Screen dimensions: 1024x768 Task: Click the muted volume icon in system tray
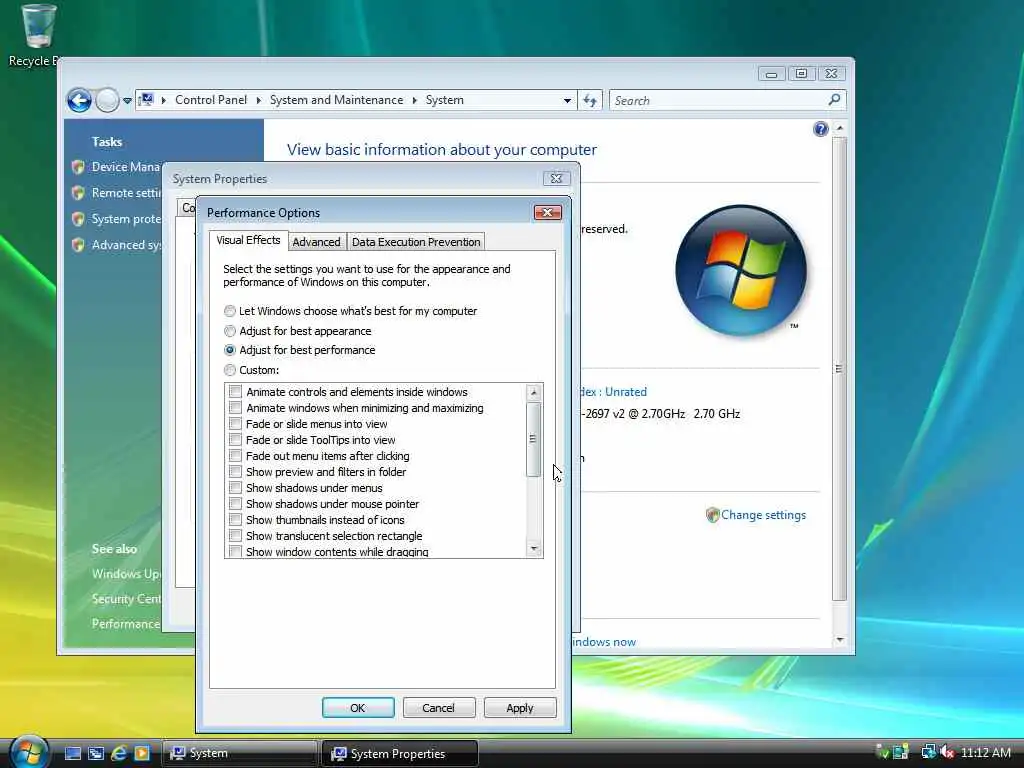pos(946,752)
